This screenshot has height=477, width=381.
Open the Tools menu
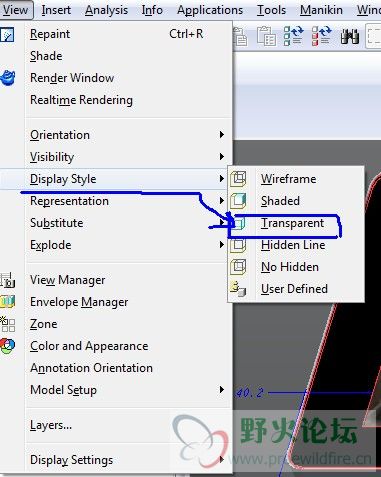(271, 10)
